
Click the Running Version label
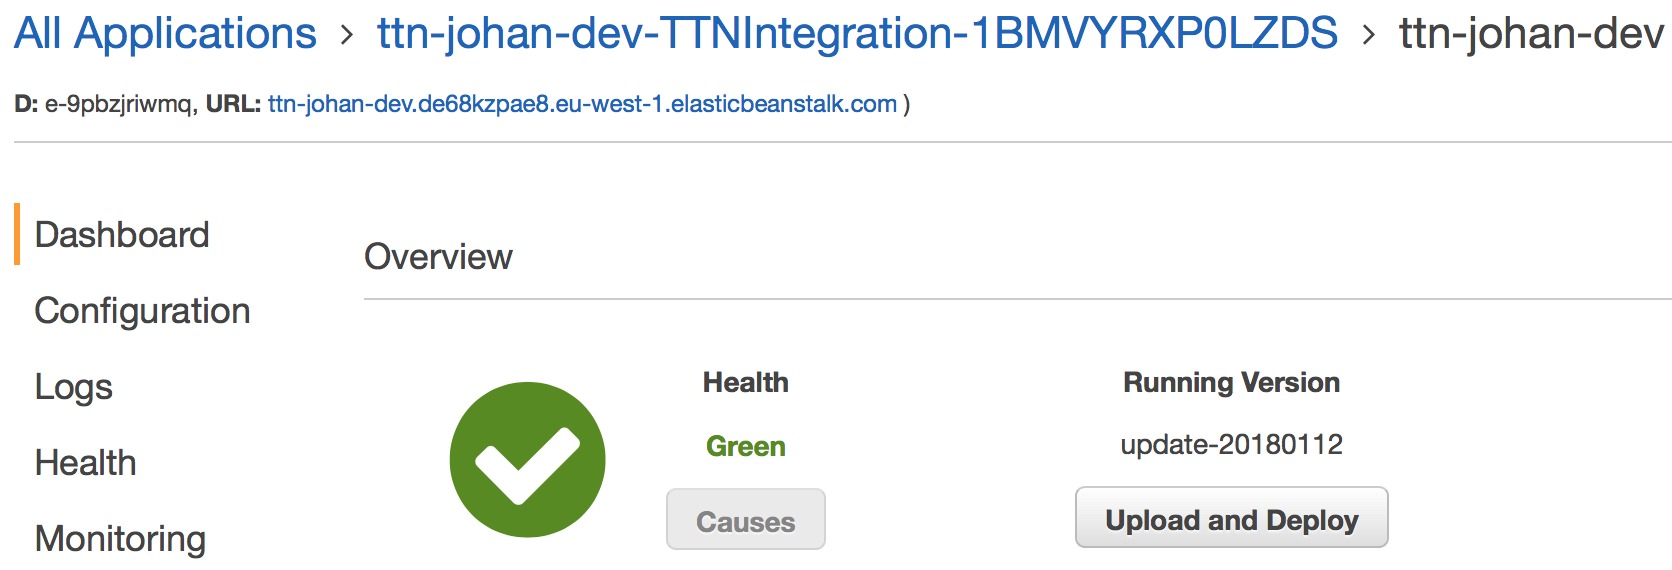pyautogui.click(x=1232, y=382)
